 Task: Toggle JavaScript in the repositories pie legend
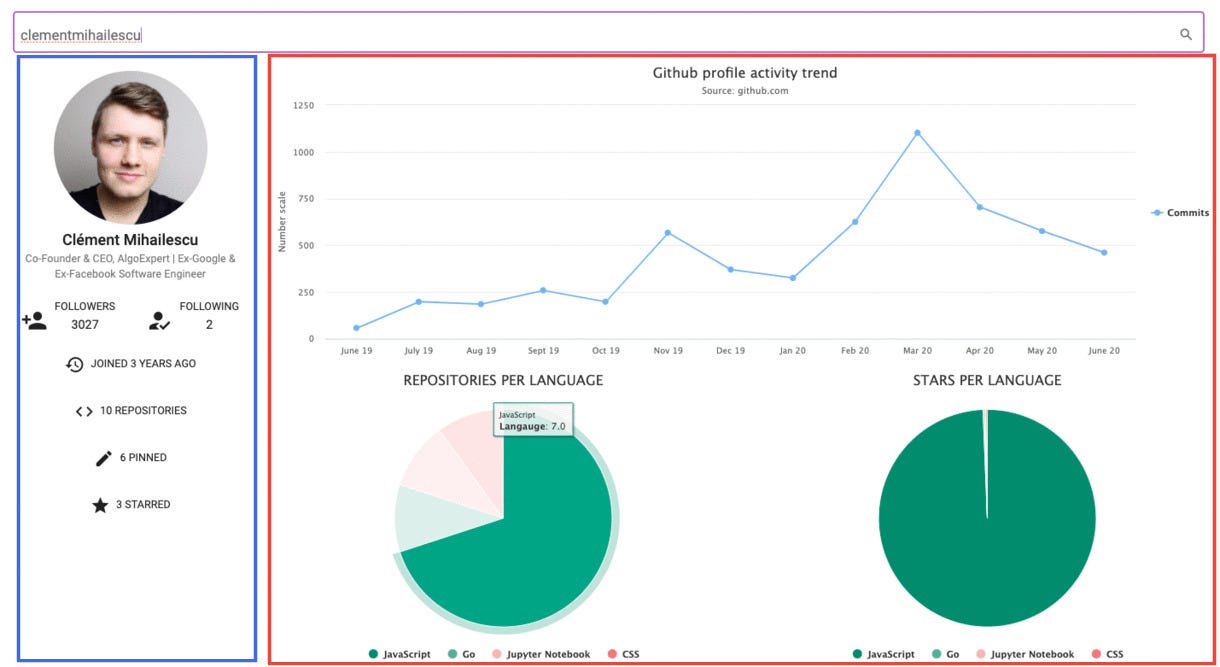click(x=404, y=653)
